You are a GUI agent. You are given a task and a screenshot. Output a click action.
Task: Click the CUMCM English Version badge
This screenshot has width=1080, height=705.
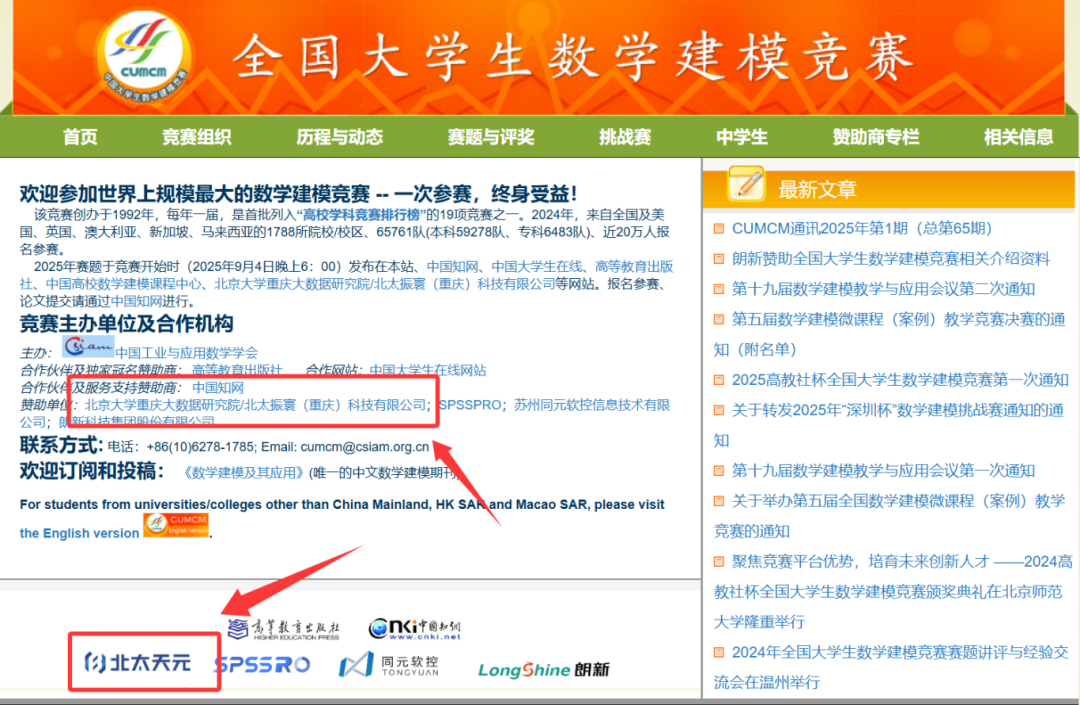pos(175,525)
